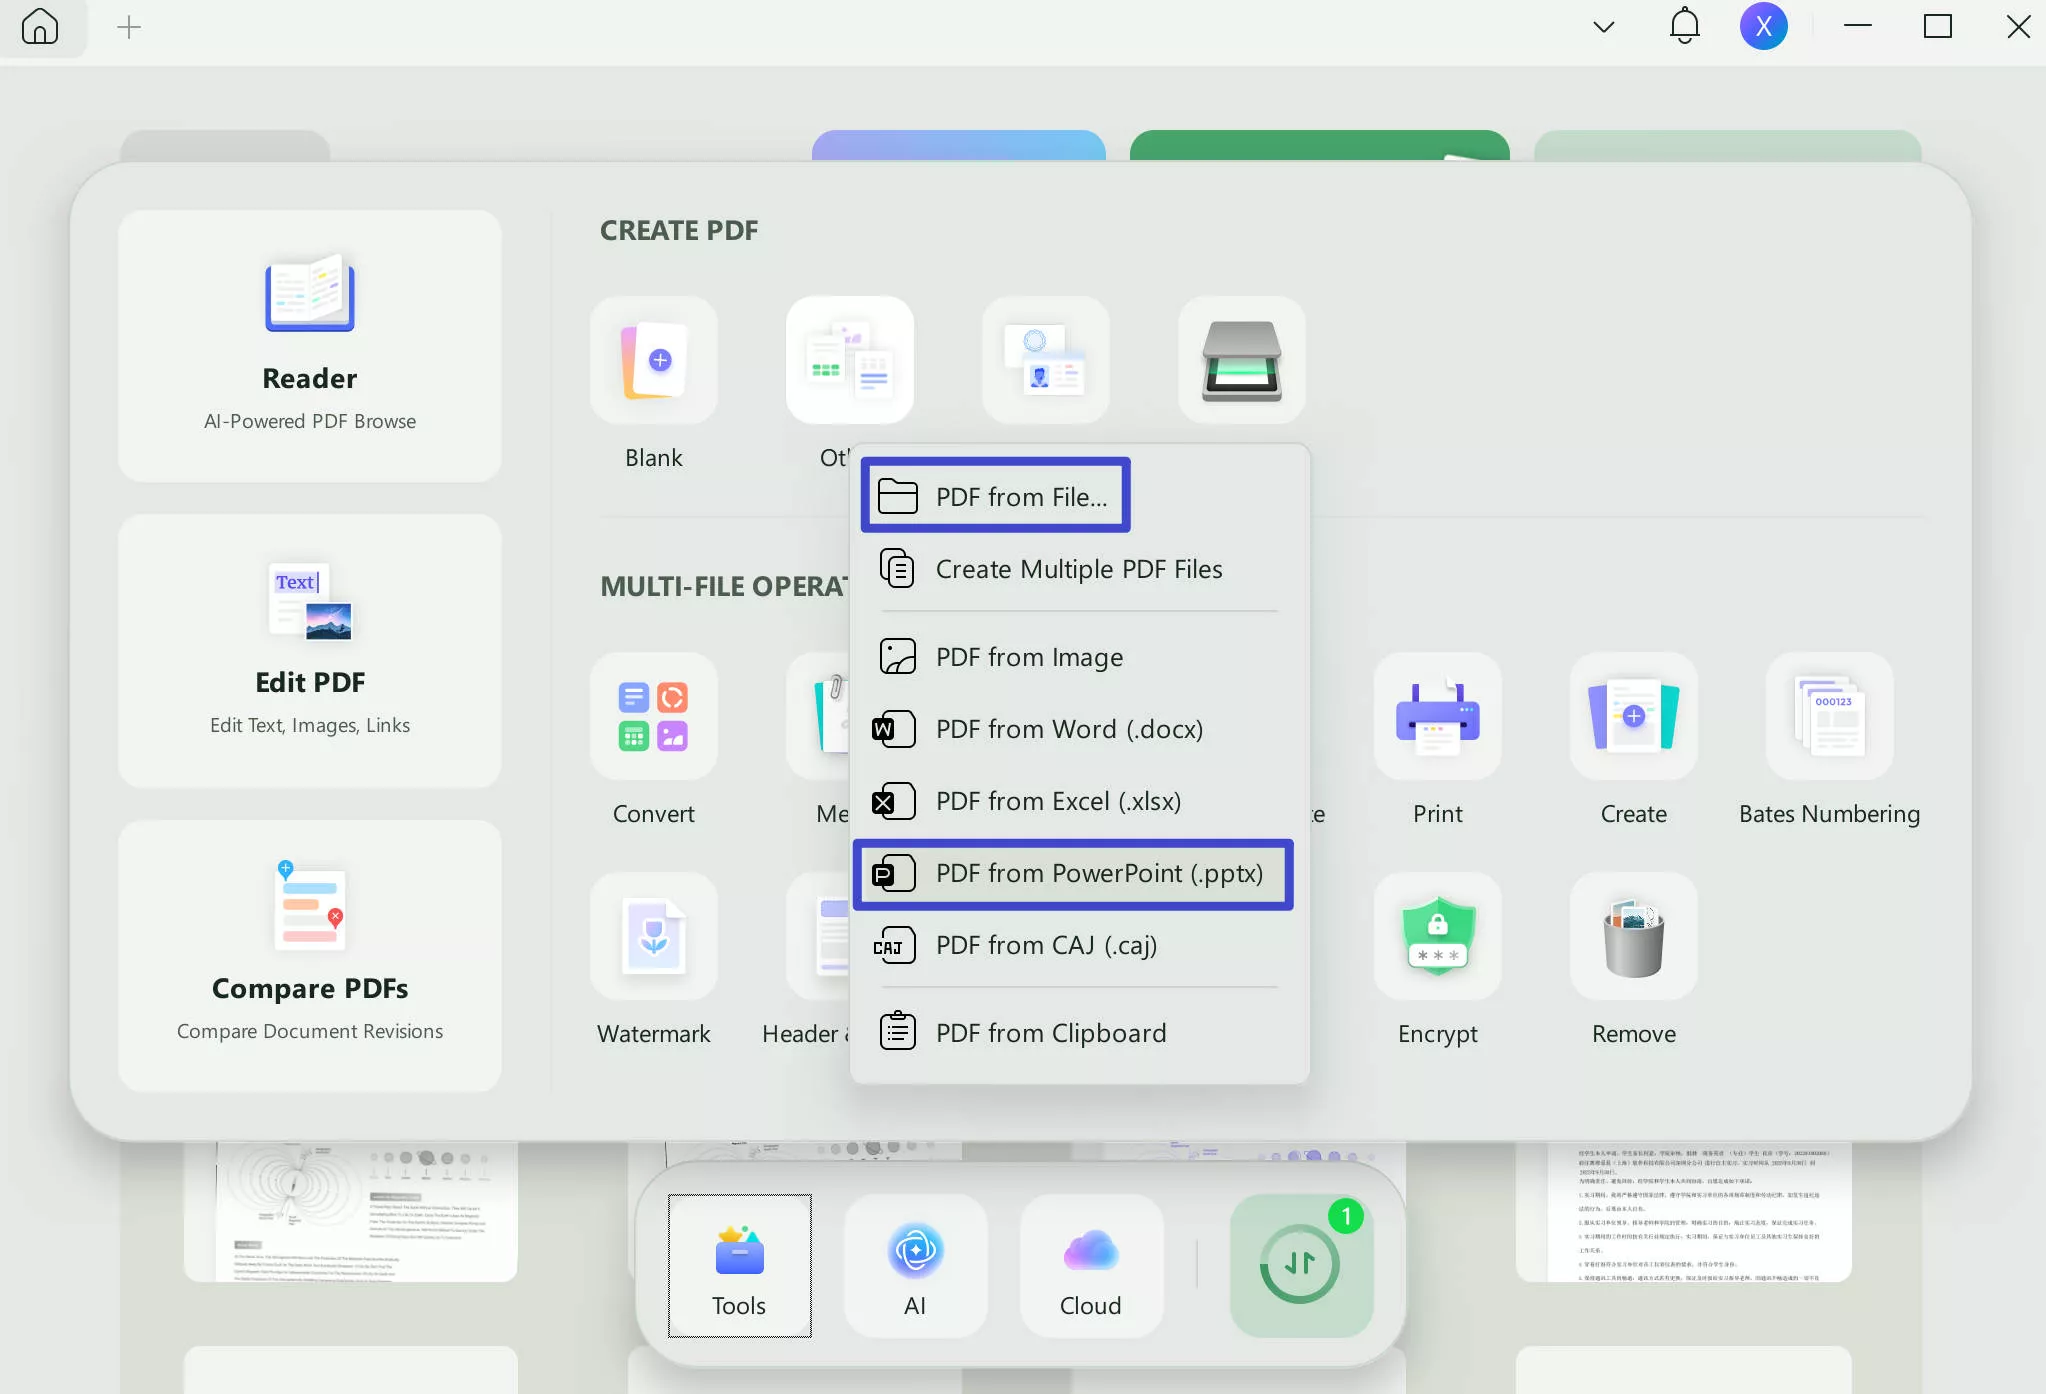
Task: Choose PDF from Clipboard option
Action: coord(1050,1032)
